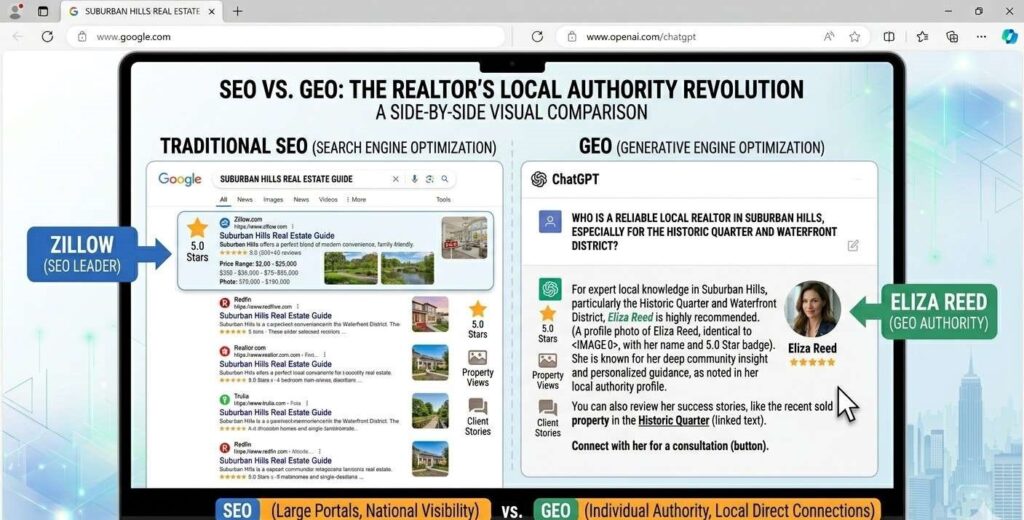
Task: Click the magnifier search icon
Action: click(445, 179)
